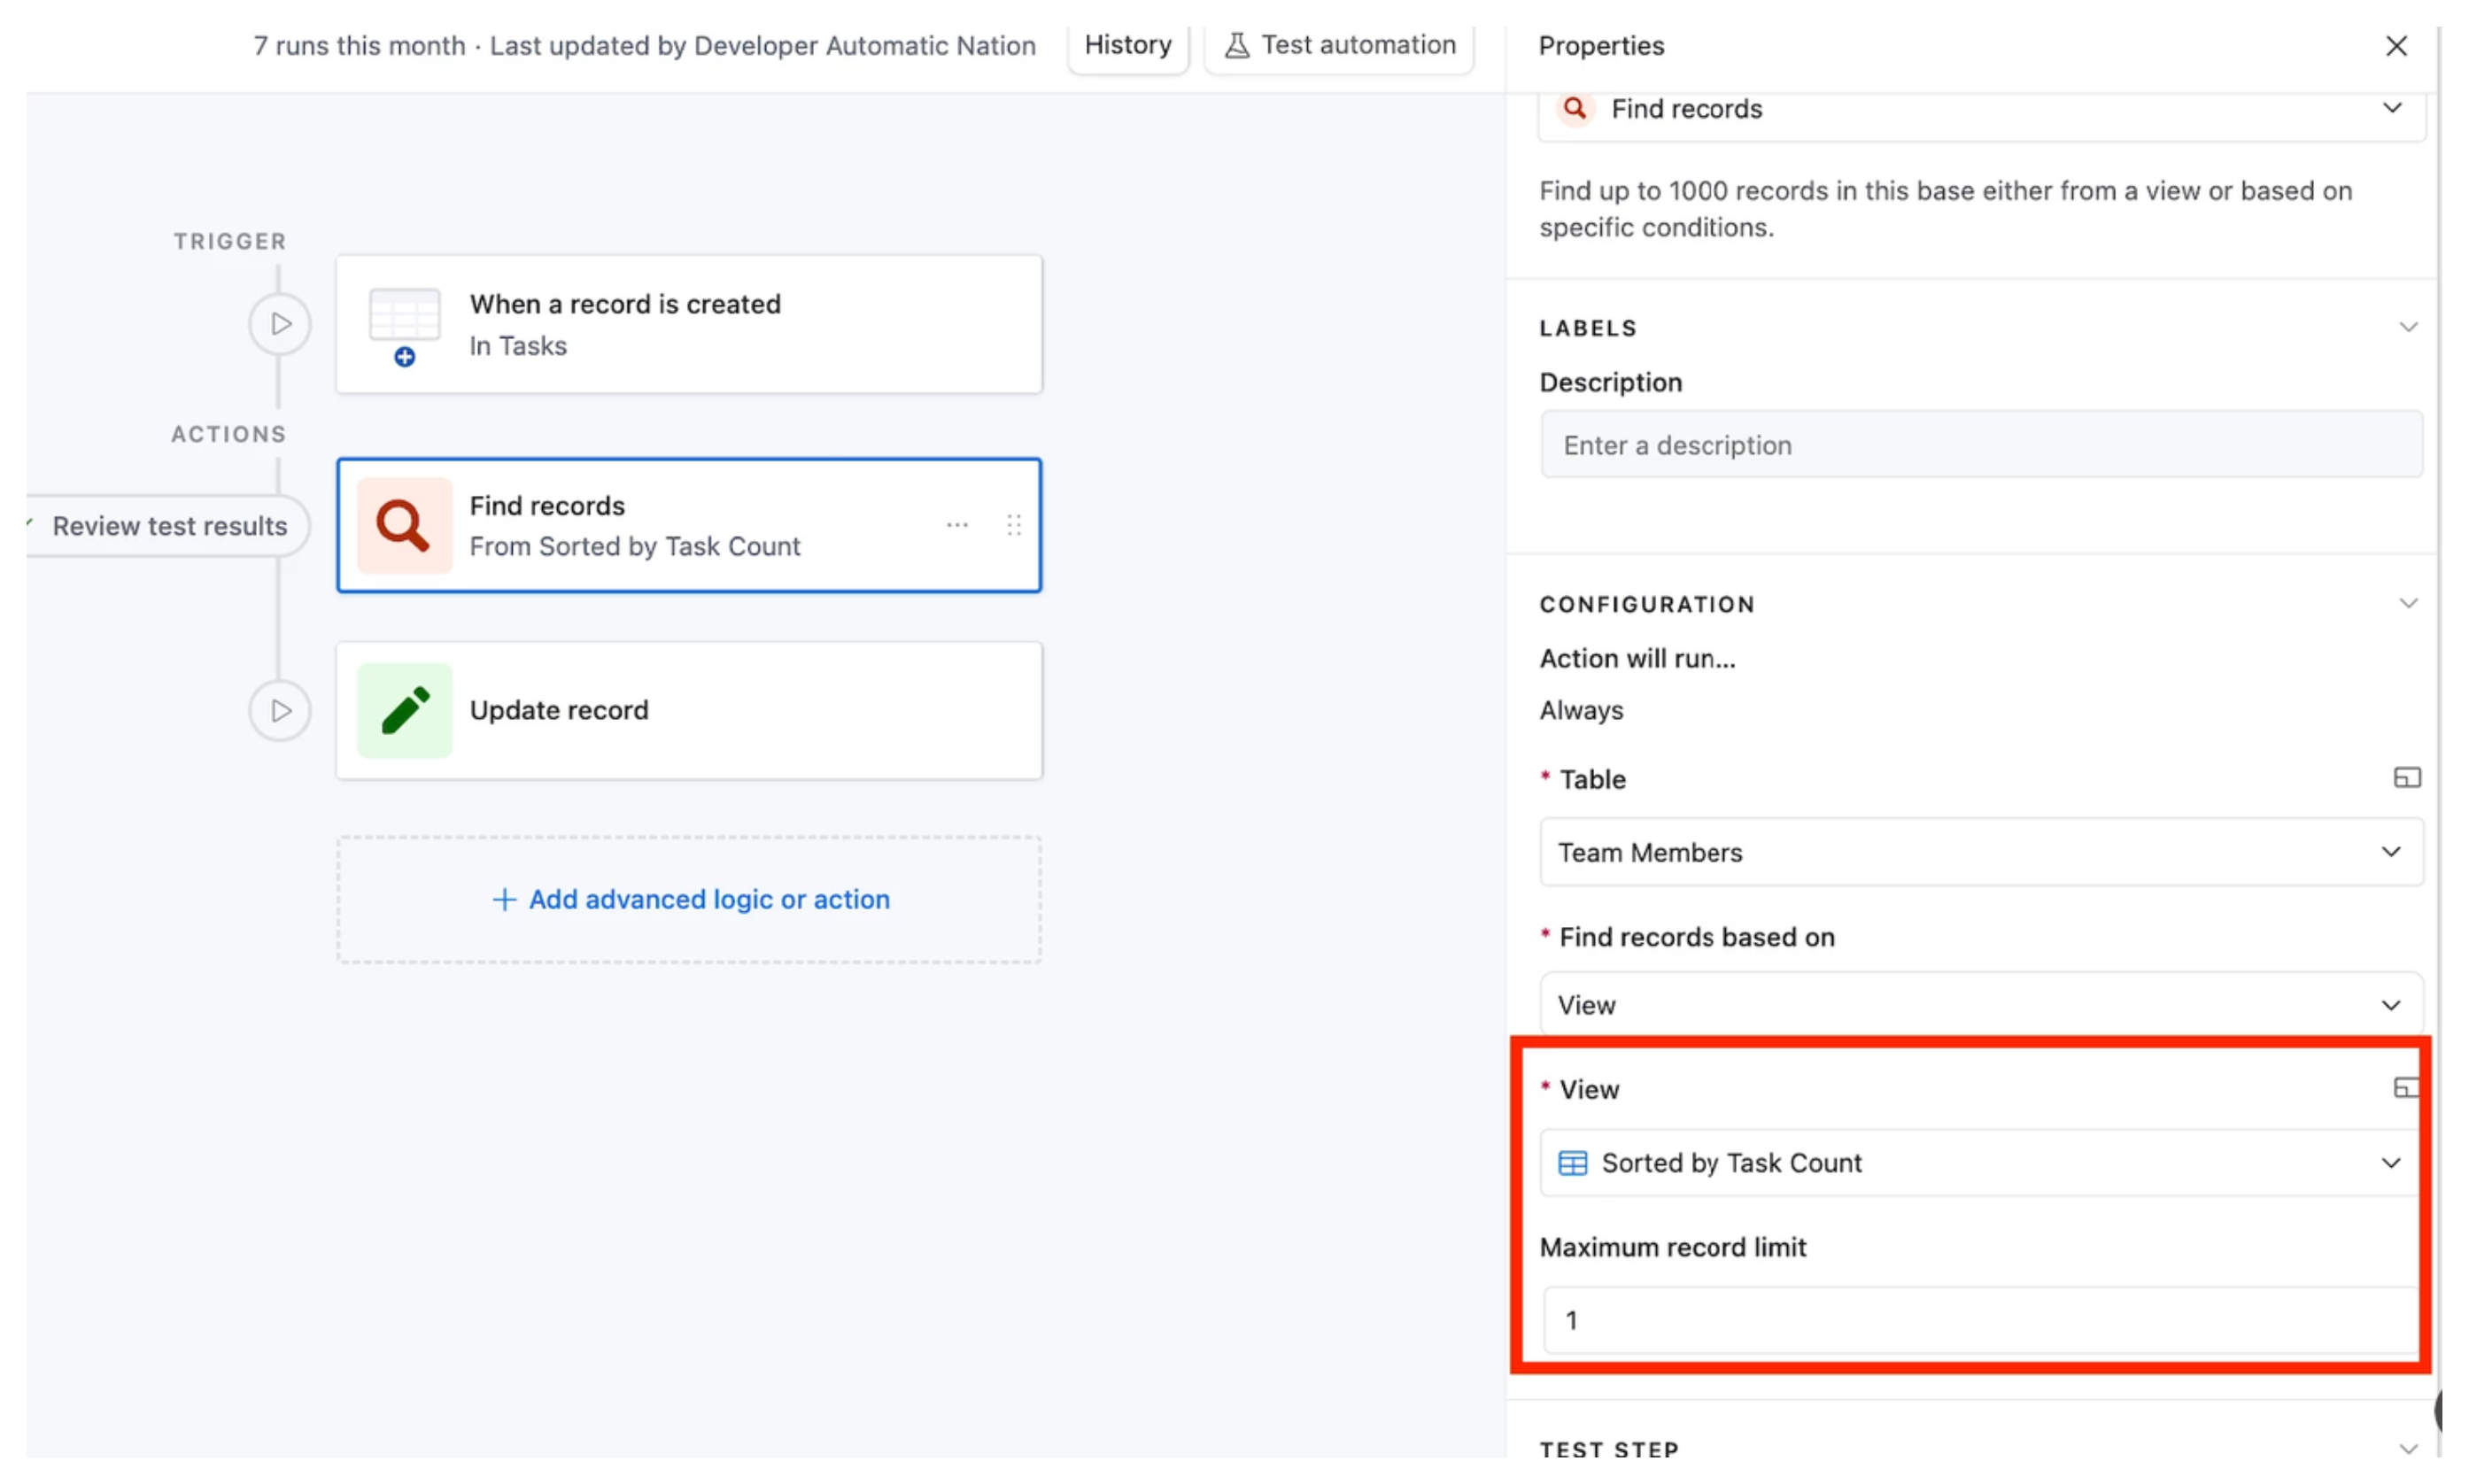Edit the Maximum record limit value
The height and width of the screenshot is (1484, 2469).
tap(1980, 1319)
